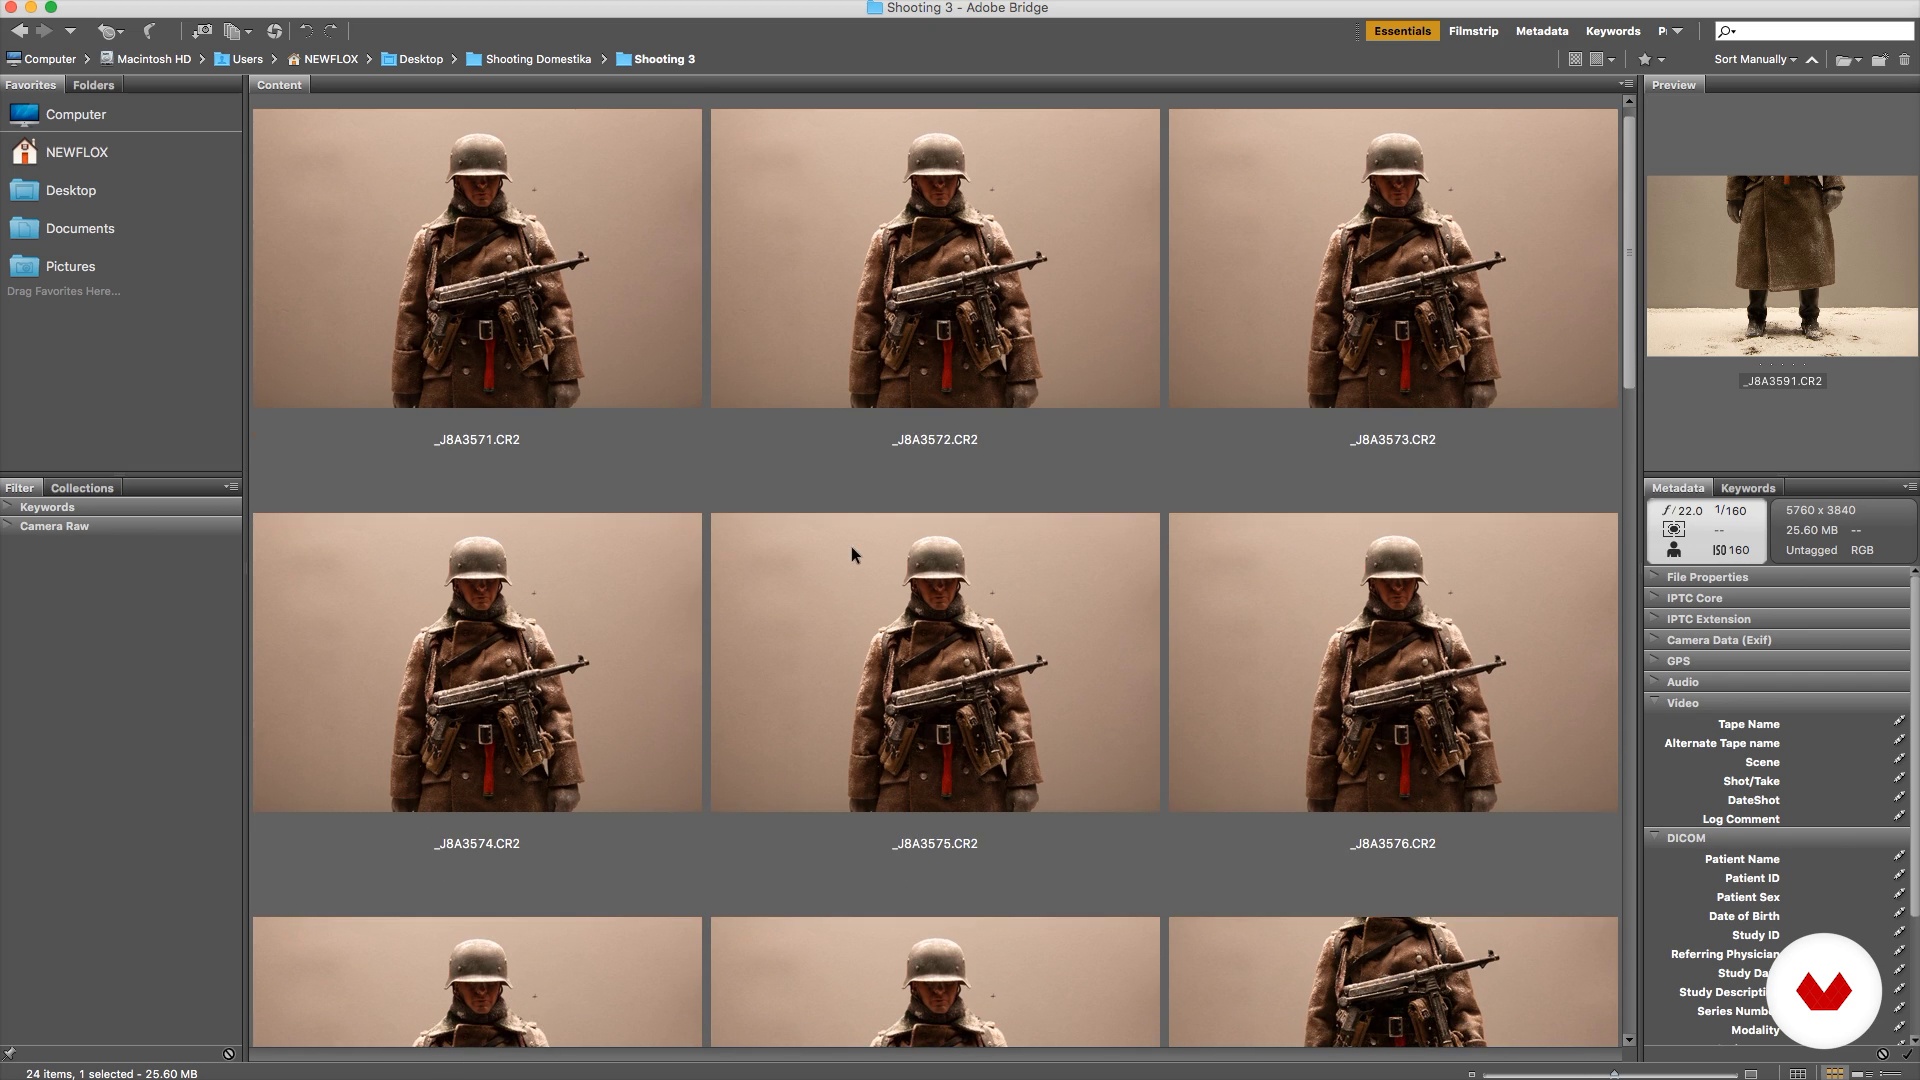This screenshot has width=1920, height=1080.
Task: Select thumbnail _J8A3575.CR2
Action: pyautogui.click(x=935, y=662)
